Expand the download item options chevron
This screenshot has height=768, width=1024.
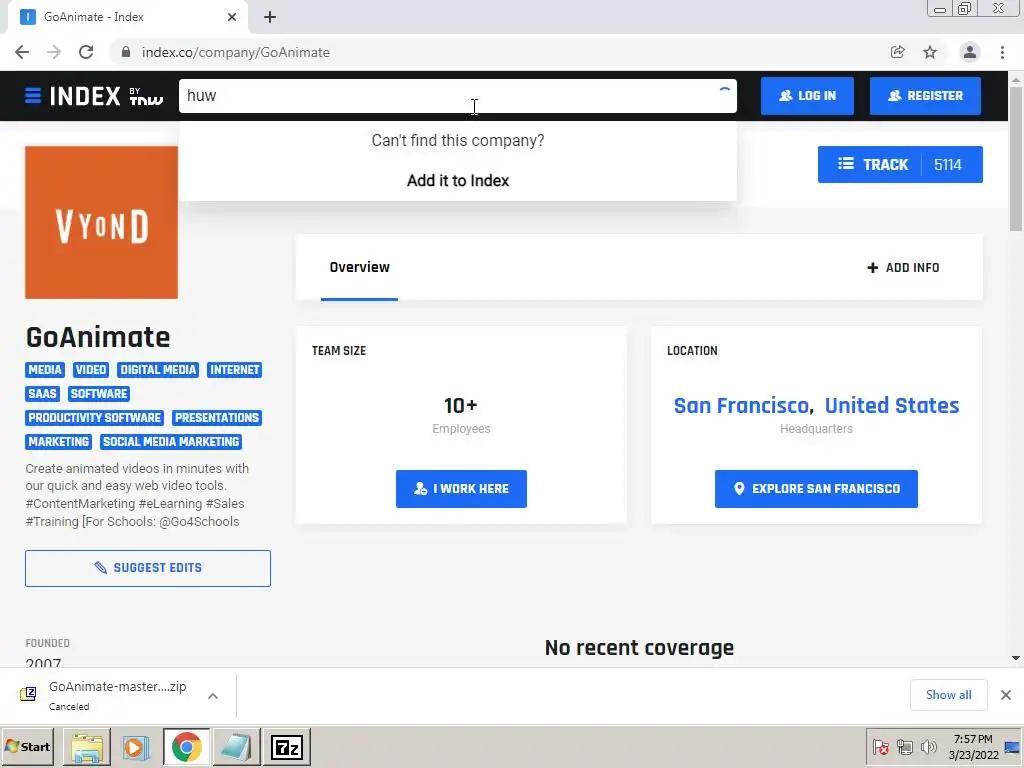click(x=213, y=696)
